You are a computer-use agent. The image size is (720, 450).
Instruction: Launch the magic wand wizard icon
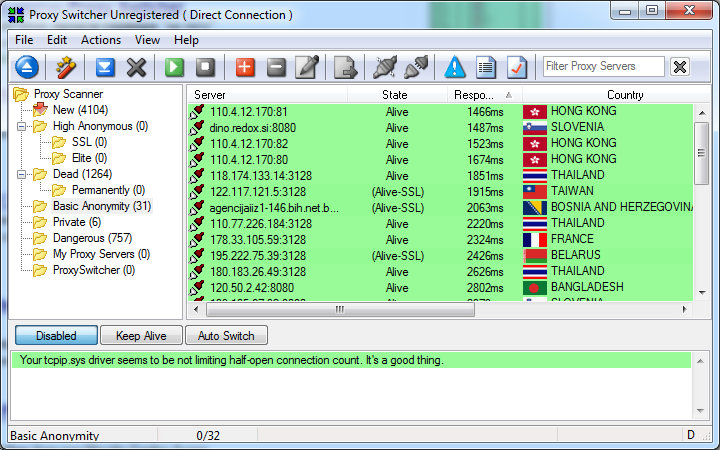coord(66,67)
